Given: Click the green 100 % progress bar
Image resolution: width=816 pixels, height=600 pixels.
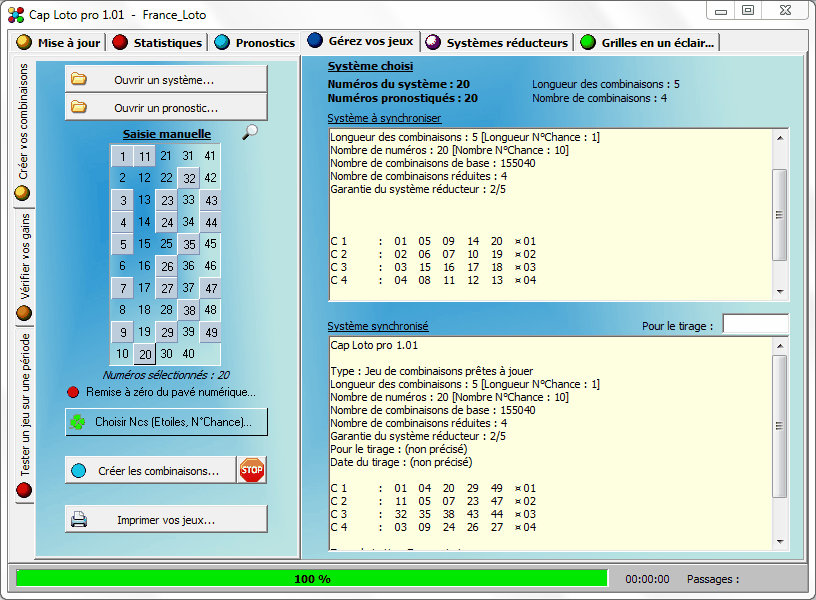Looking at the screenshot, I should coord(312,578).
